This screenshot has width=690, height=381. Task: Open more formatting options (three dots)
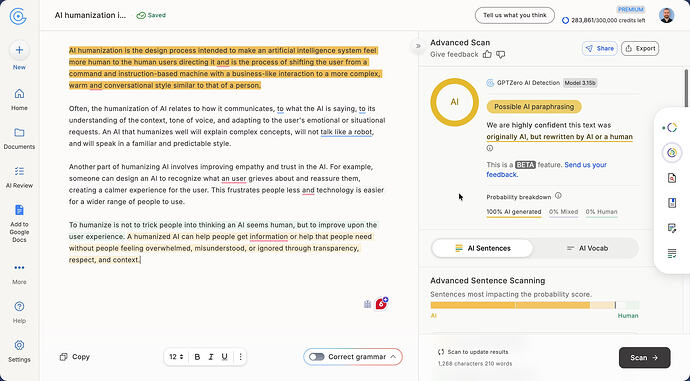(240, 357)
